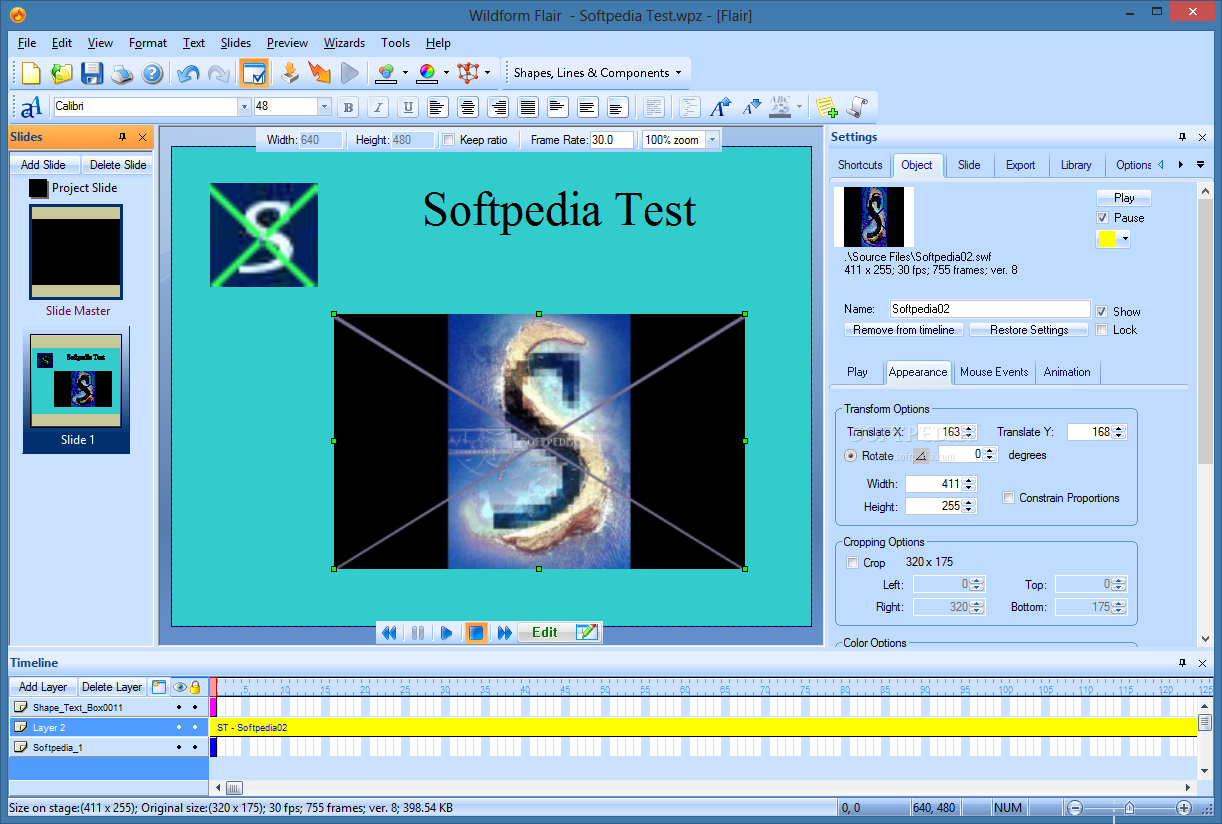The width and height of the screenshot is (1222, 824).
Task: Select the Rotate radio button
Action: 851,455
